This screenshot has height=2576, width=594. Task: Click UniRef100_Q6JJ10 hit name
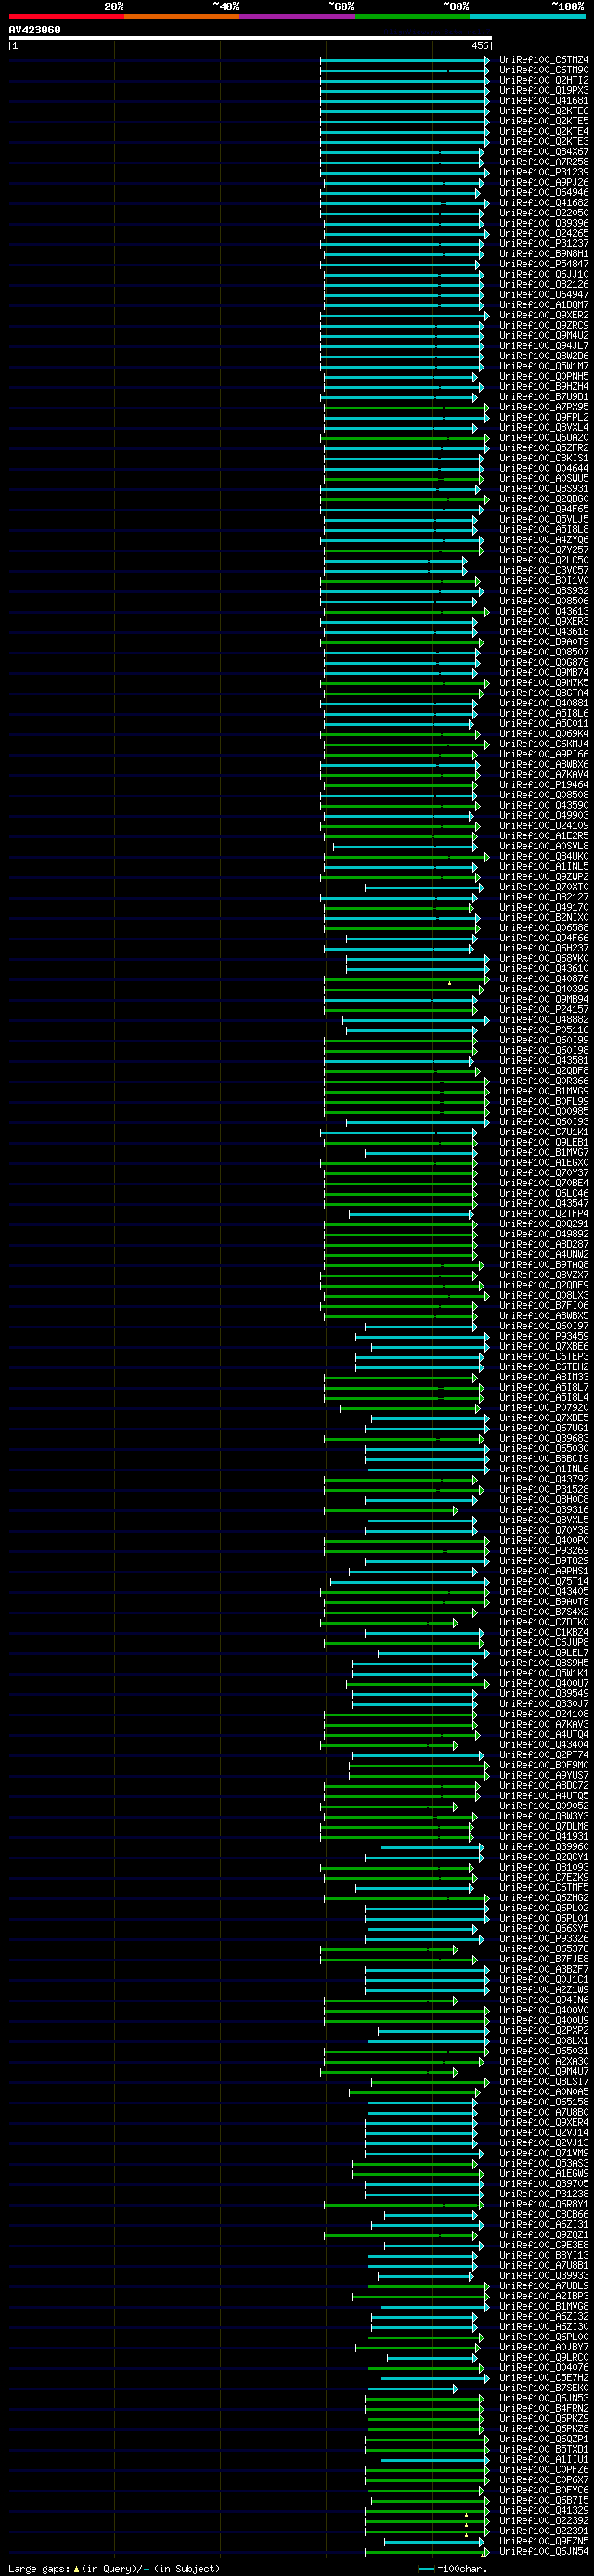click(x=544, y=274)
